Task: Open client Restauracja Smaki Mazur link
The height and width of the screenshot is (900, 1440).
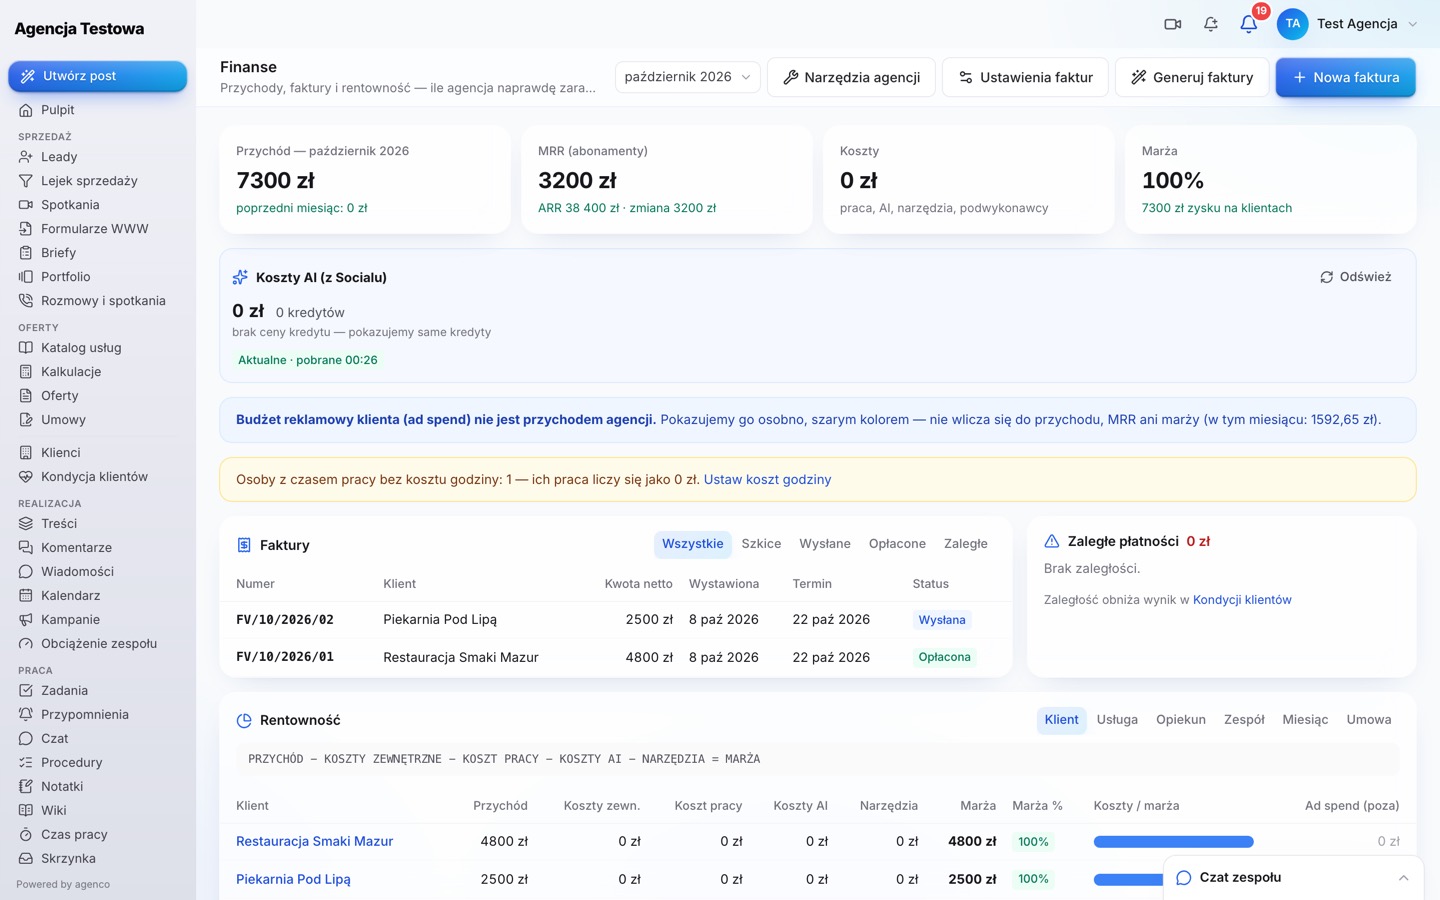Action: (315, 842)
